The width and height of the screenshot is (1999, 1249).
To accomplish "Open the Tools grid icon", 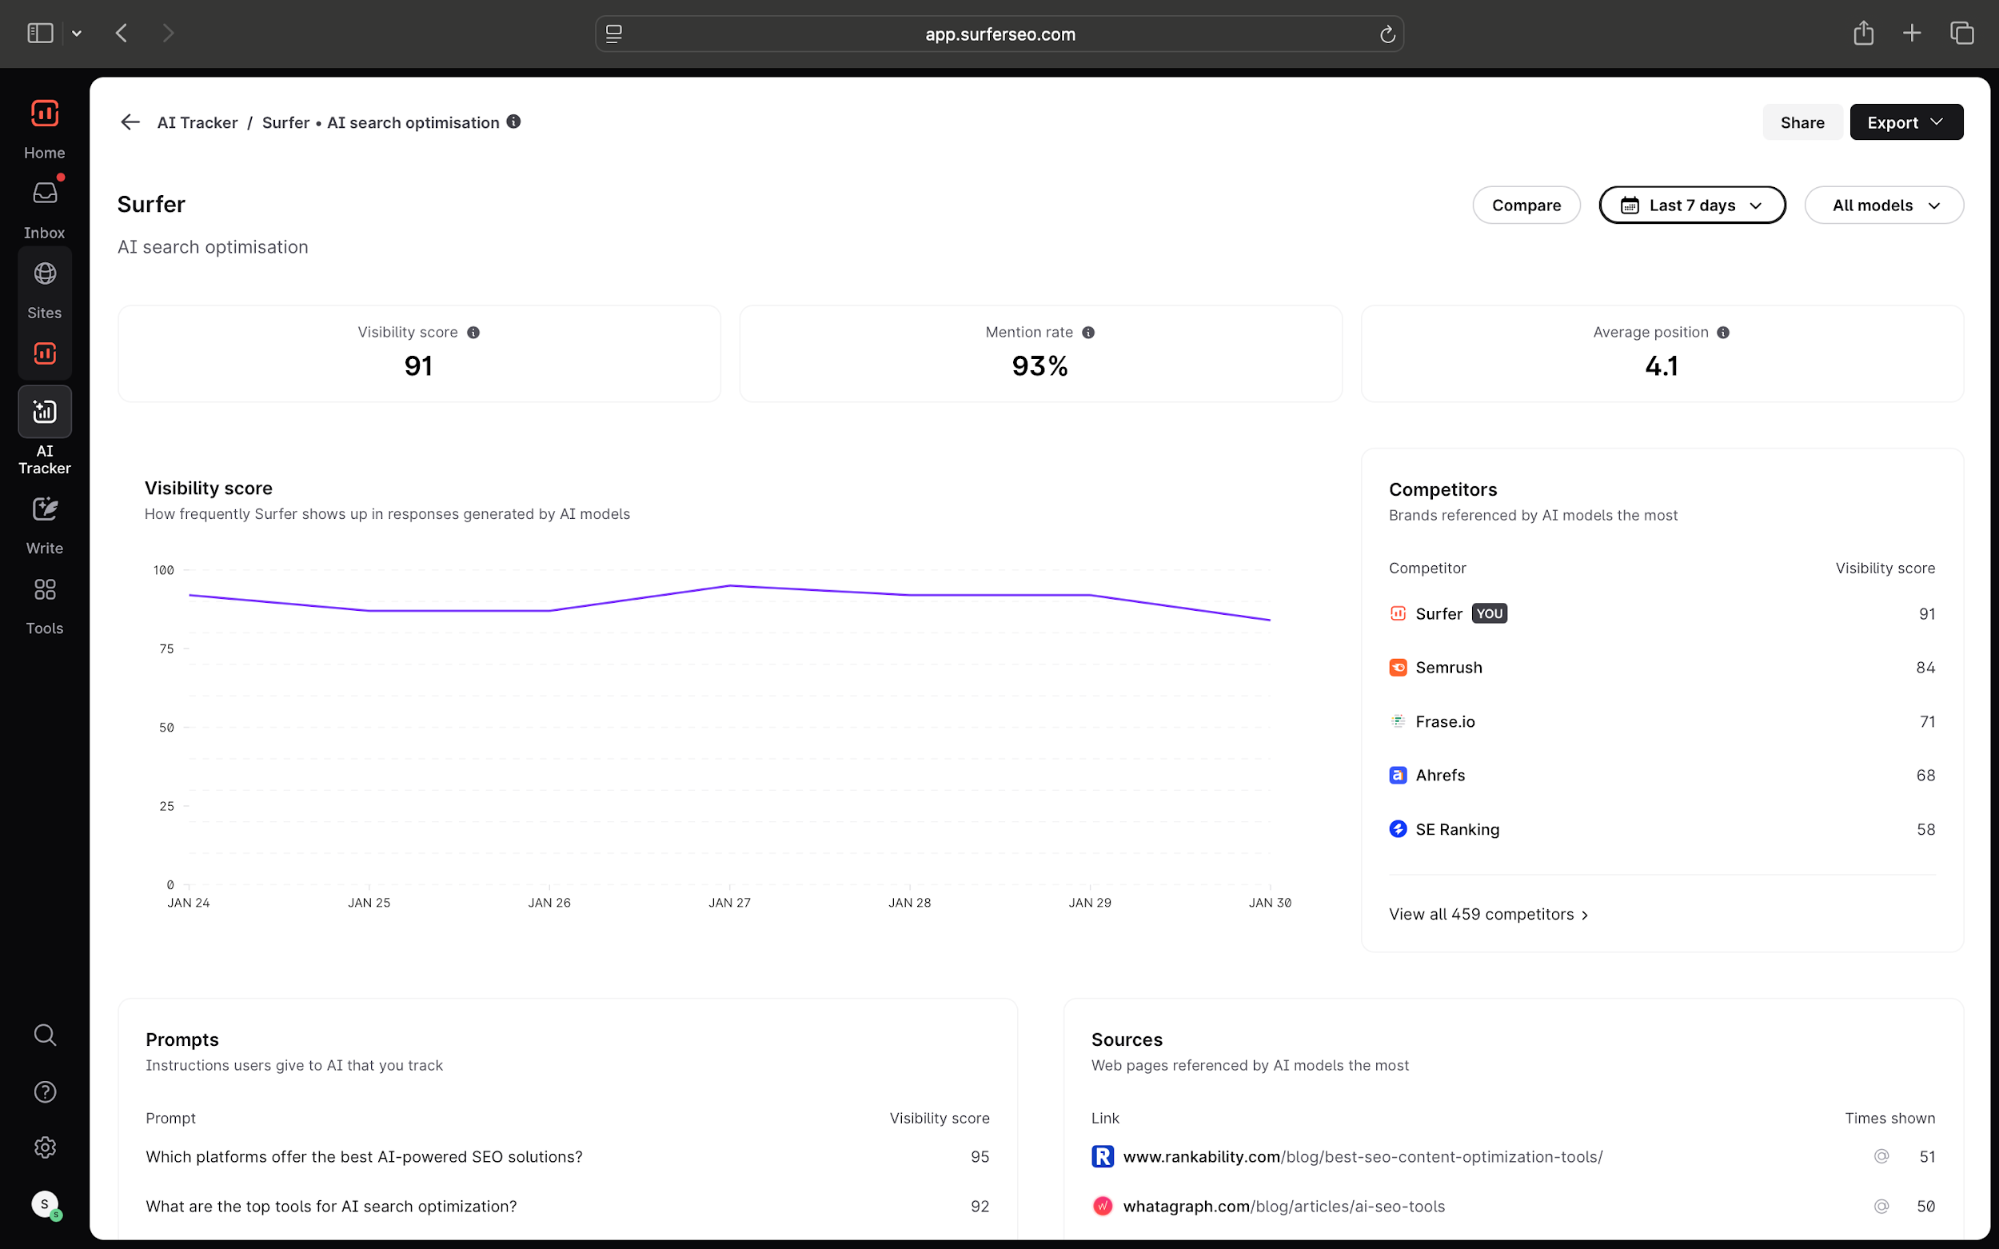I will tap(44, 590).
